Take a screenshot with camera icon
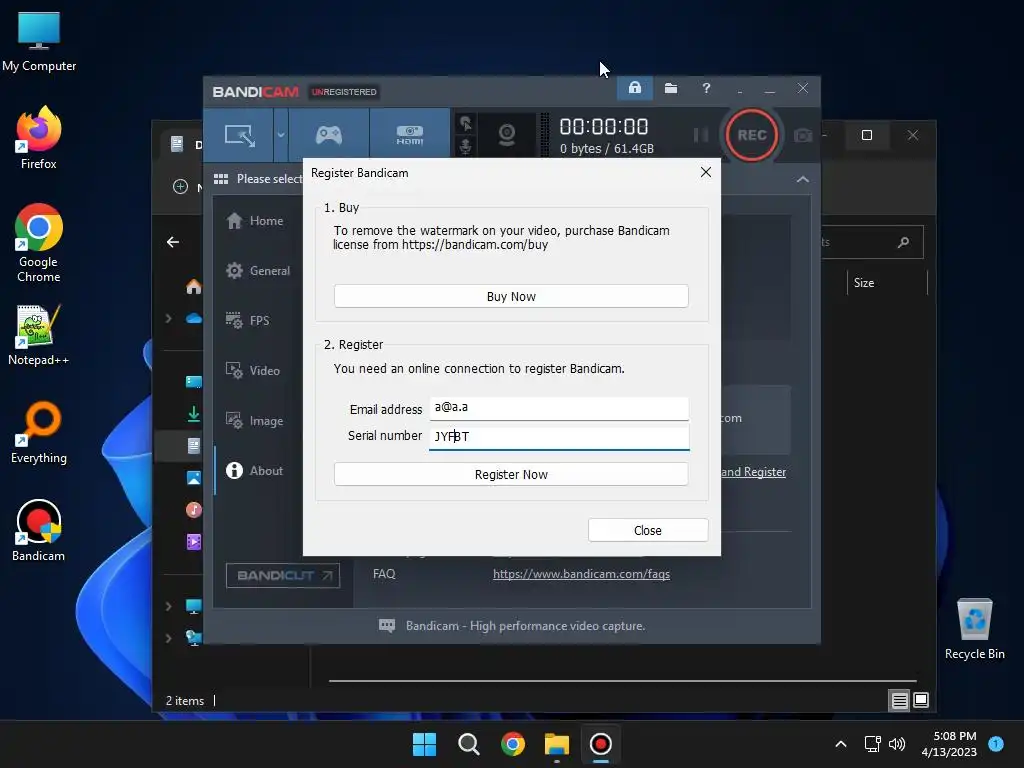1024x768 pixels. [803, 135]
